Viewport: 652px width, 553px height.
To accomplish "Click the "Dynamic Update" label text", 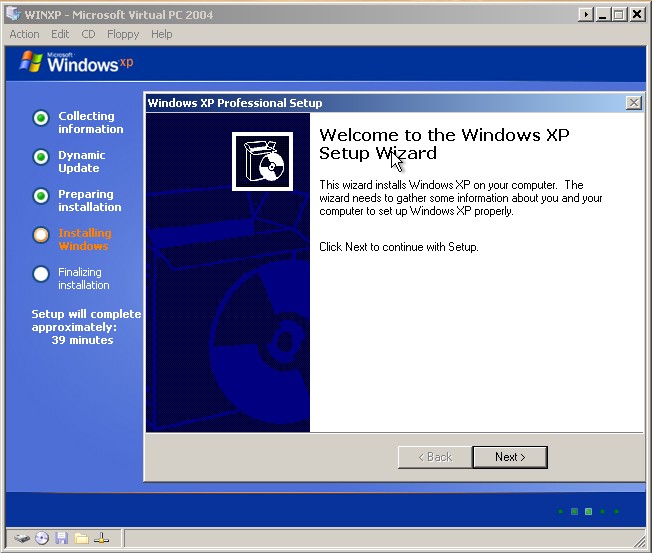I will coord(82,161).
